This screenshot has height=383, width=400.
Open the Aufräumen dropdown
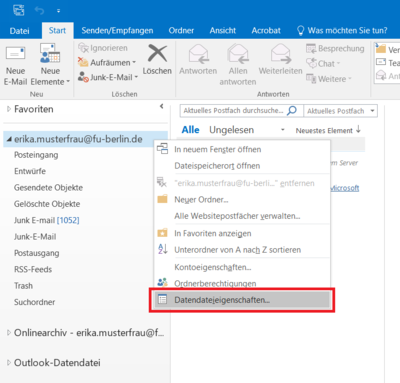pyautogui.click(x=107, y=63)
